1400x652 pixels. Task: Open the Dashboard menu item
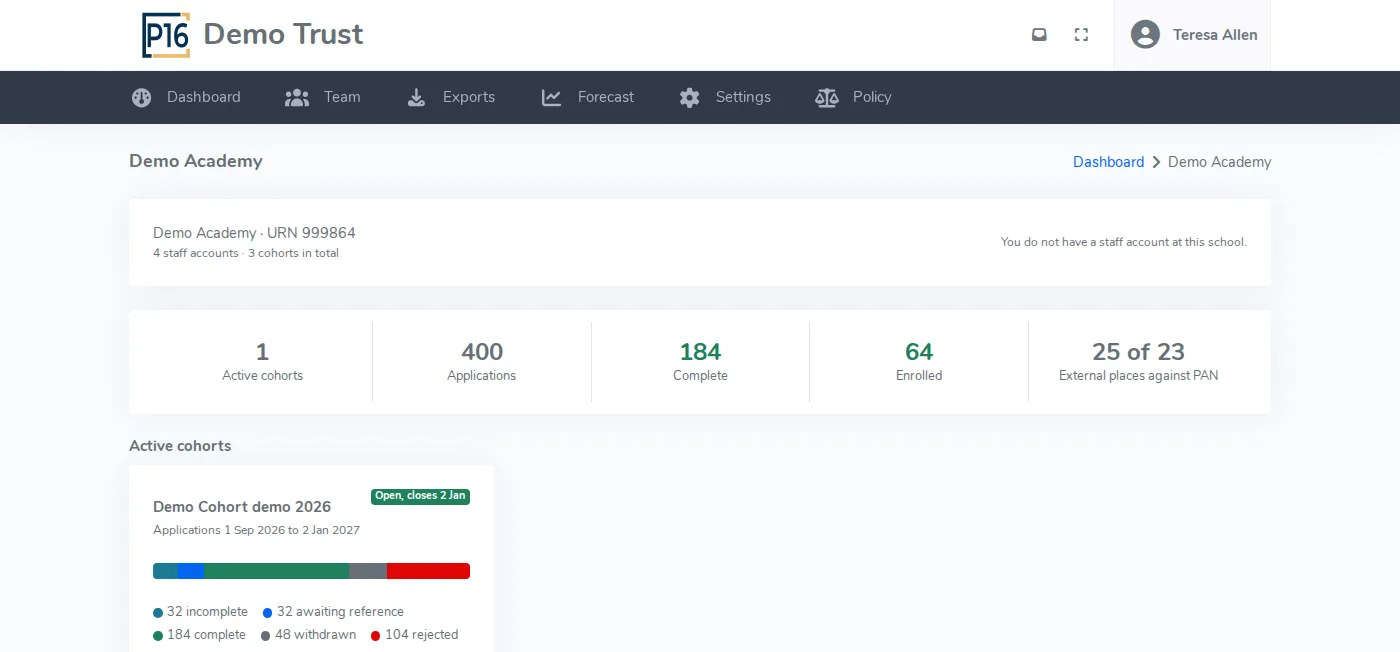click(204, 97)
